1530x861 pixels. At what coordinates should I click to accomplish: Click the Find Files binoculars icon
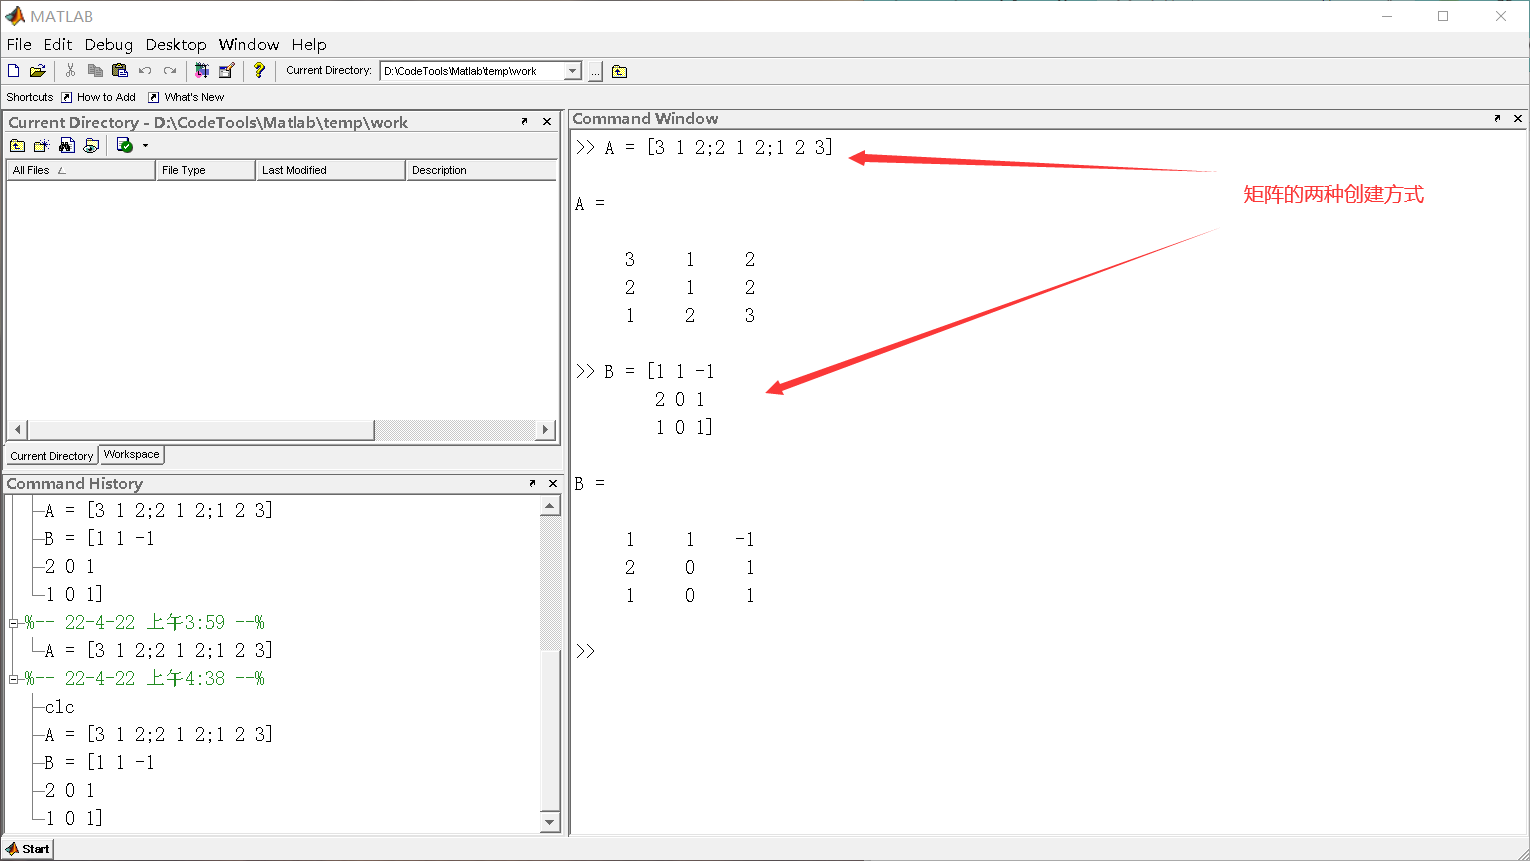pyautogui.click(x=67, y=146)
